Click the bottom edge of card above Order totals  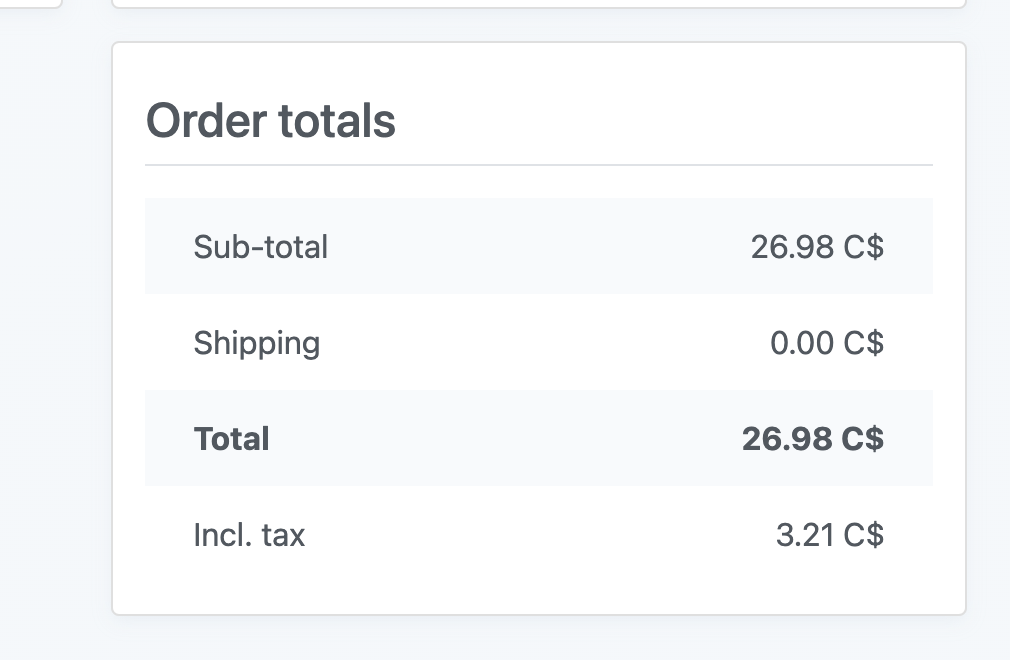click(538, 5)
